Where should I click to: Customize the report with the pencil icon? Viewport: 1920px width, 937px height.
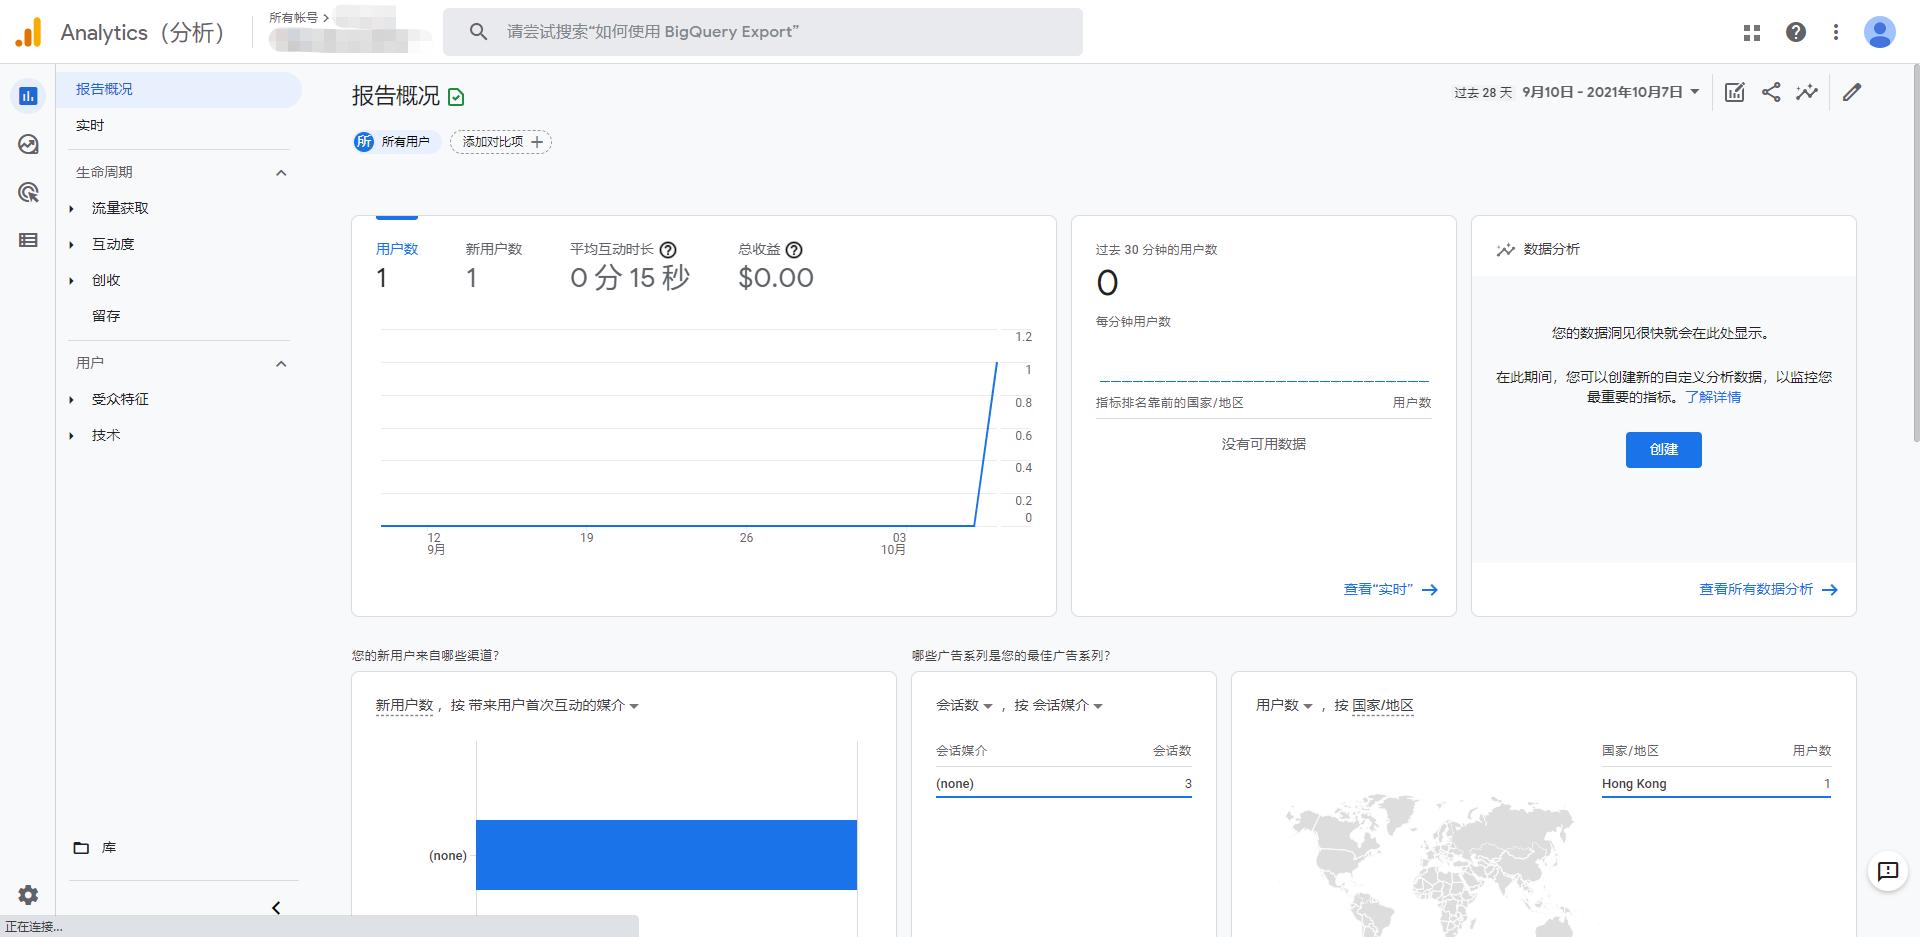(1852, 92)
